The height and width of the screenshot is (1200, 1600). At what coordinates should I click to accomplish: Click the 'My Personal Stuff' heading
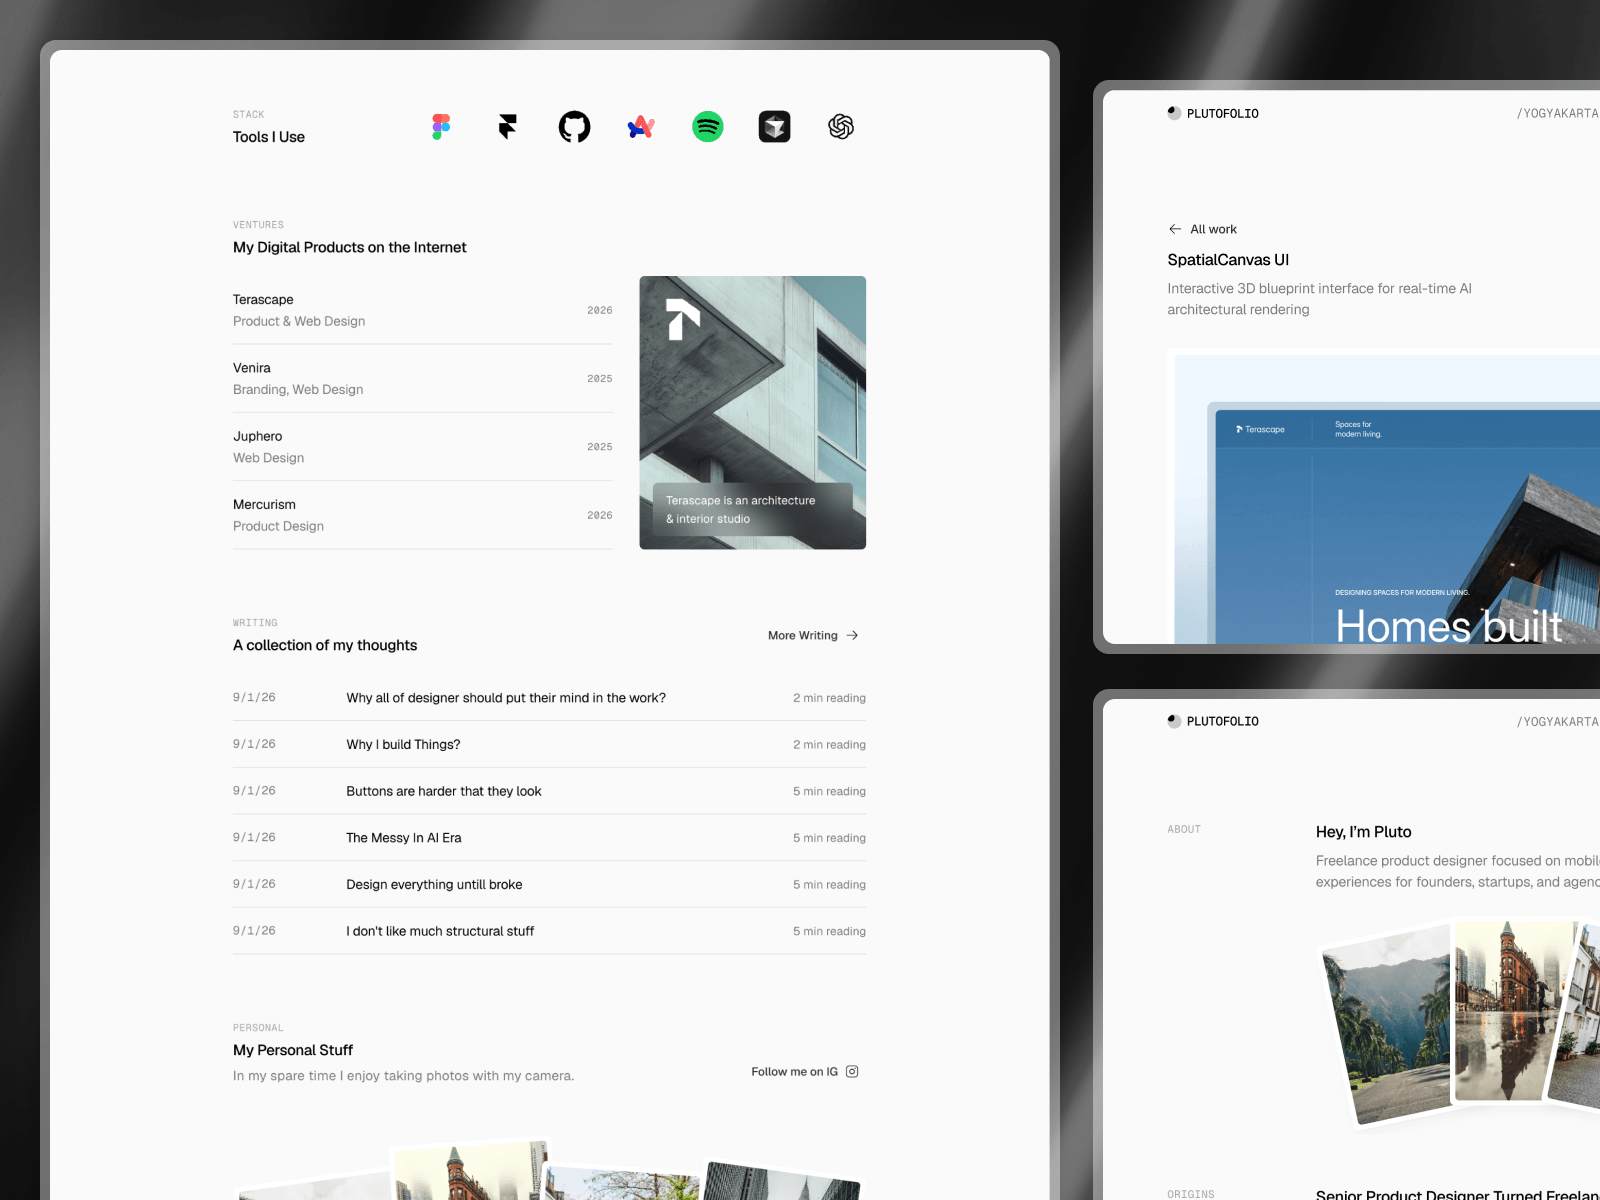pyautogui.click(x=293, y=1050)
